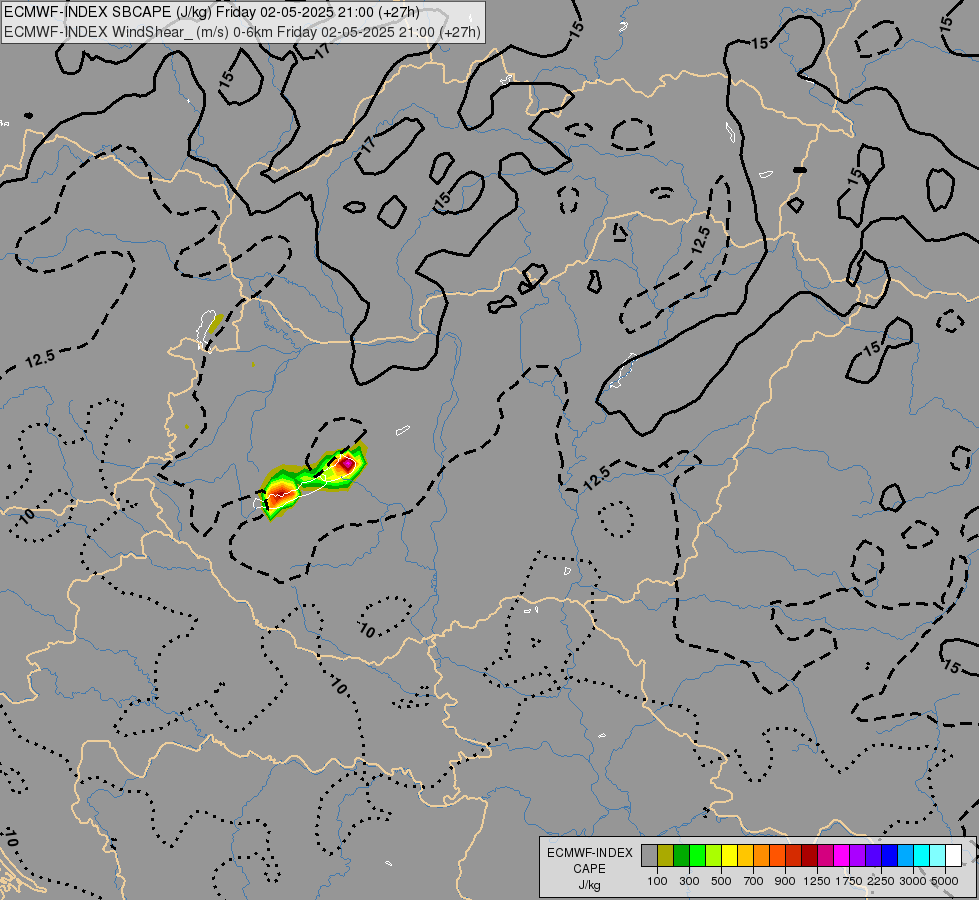Click the ECMWF-INDEX label in the legend
This screenshot has height=900, width=979.
[x=590, y=853]
